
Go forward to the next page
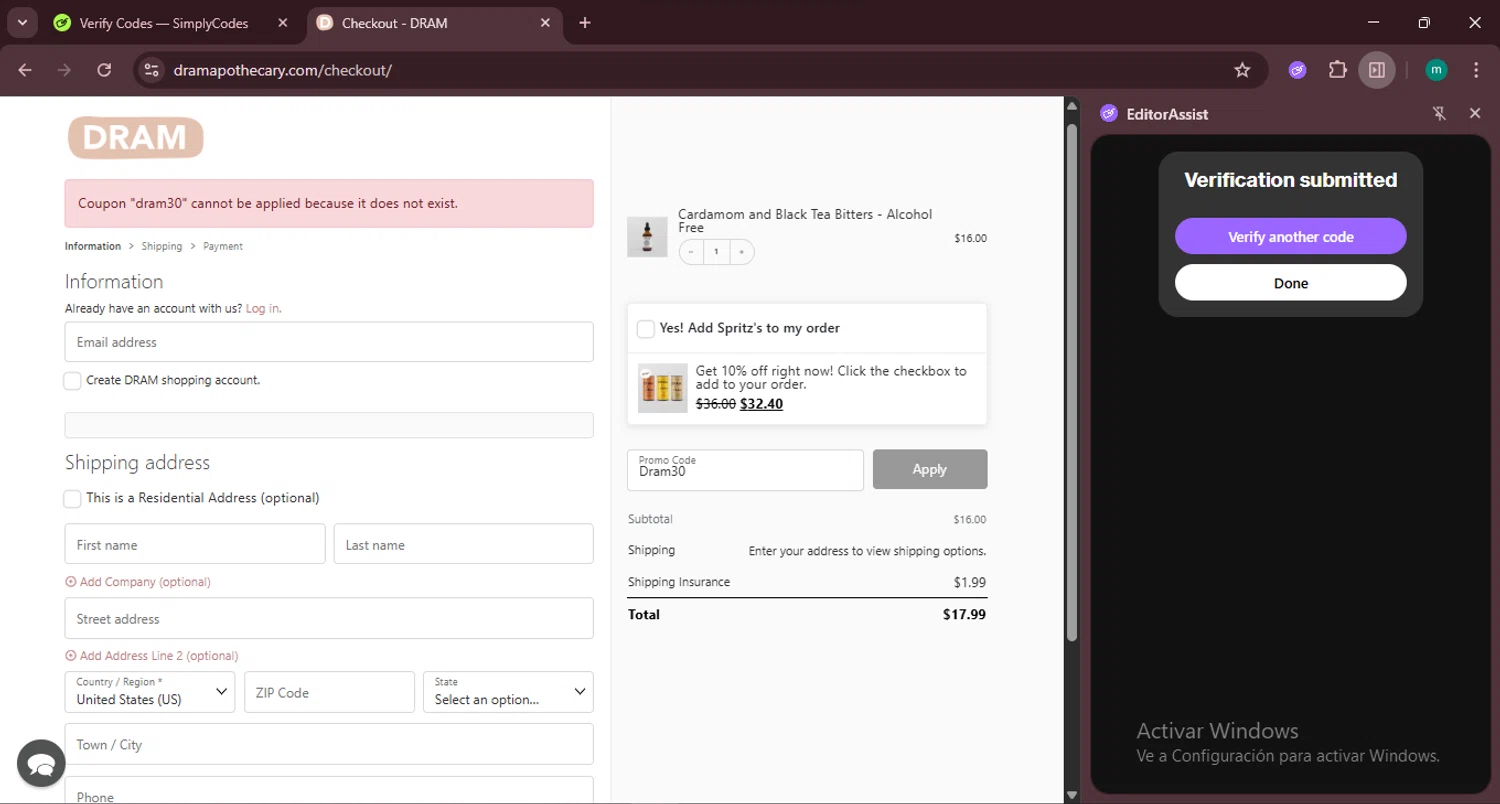point(65,70)
